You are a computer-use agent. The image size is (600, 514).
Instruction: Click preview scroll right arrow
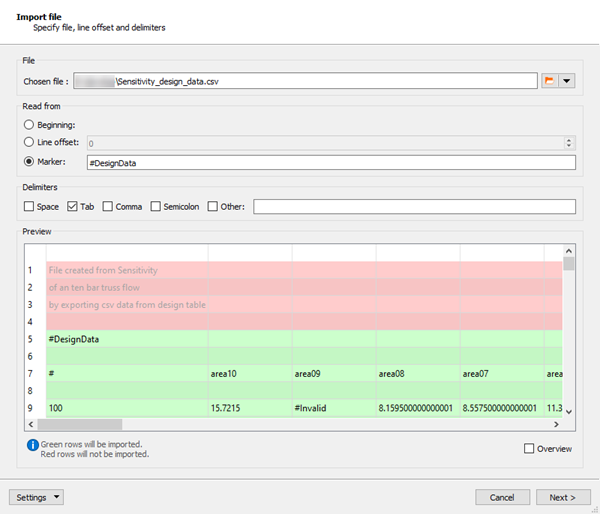point(556,424)
